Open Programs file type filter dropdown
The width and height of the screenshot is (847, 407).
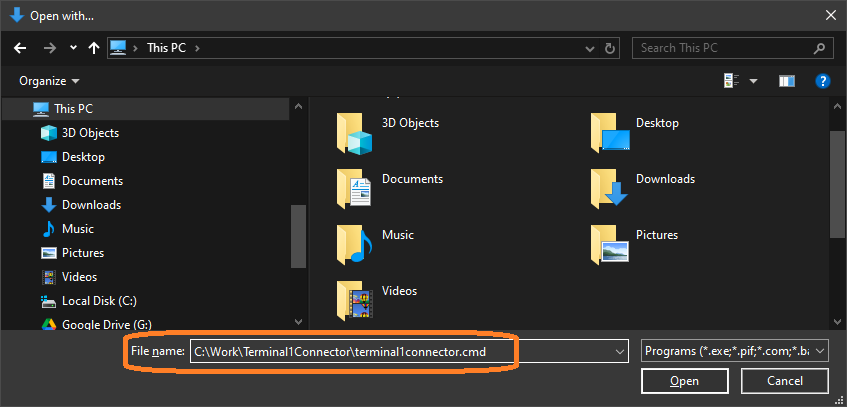(x=734, y=351)
